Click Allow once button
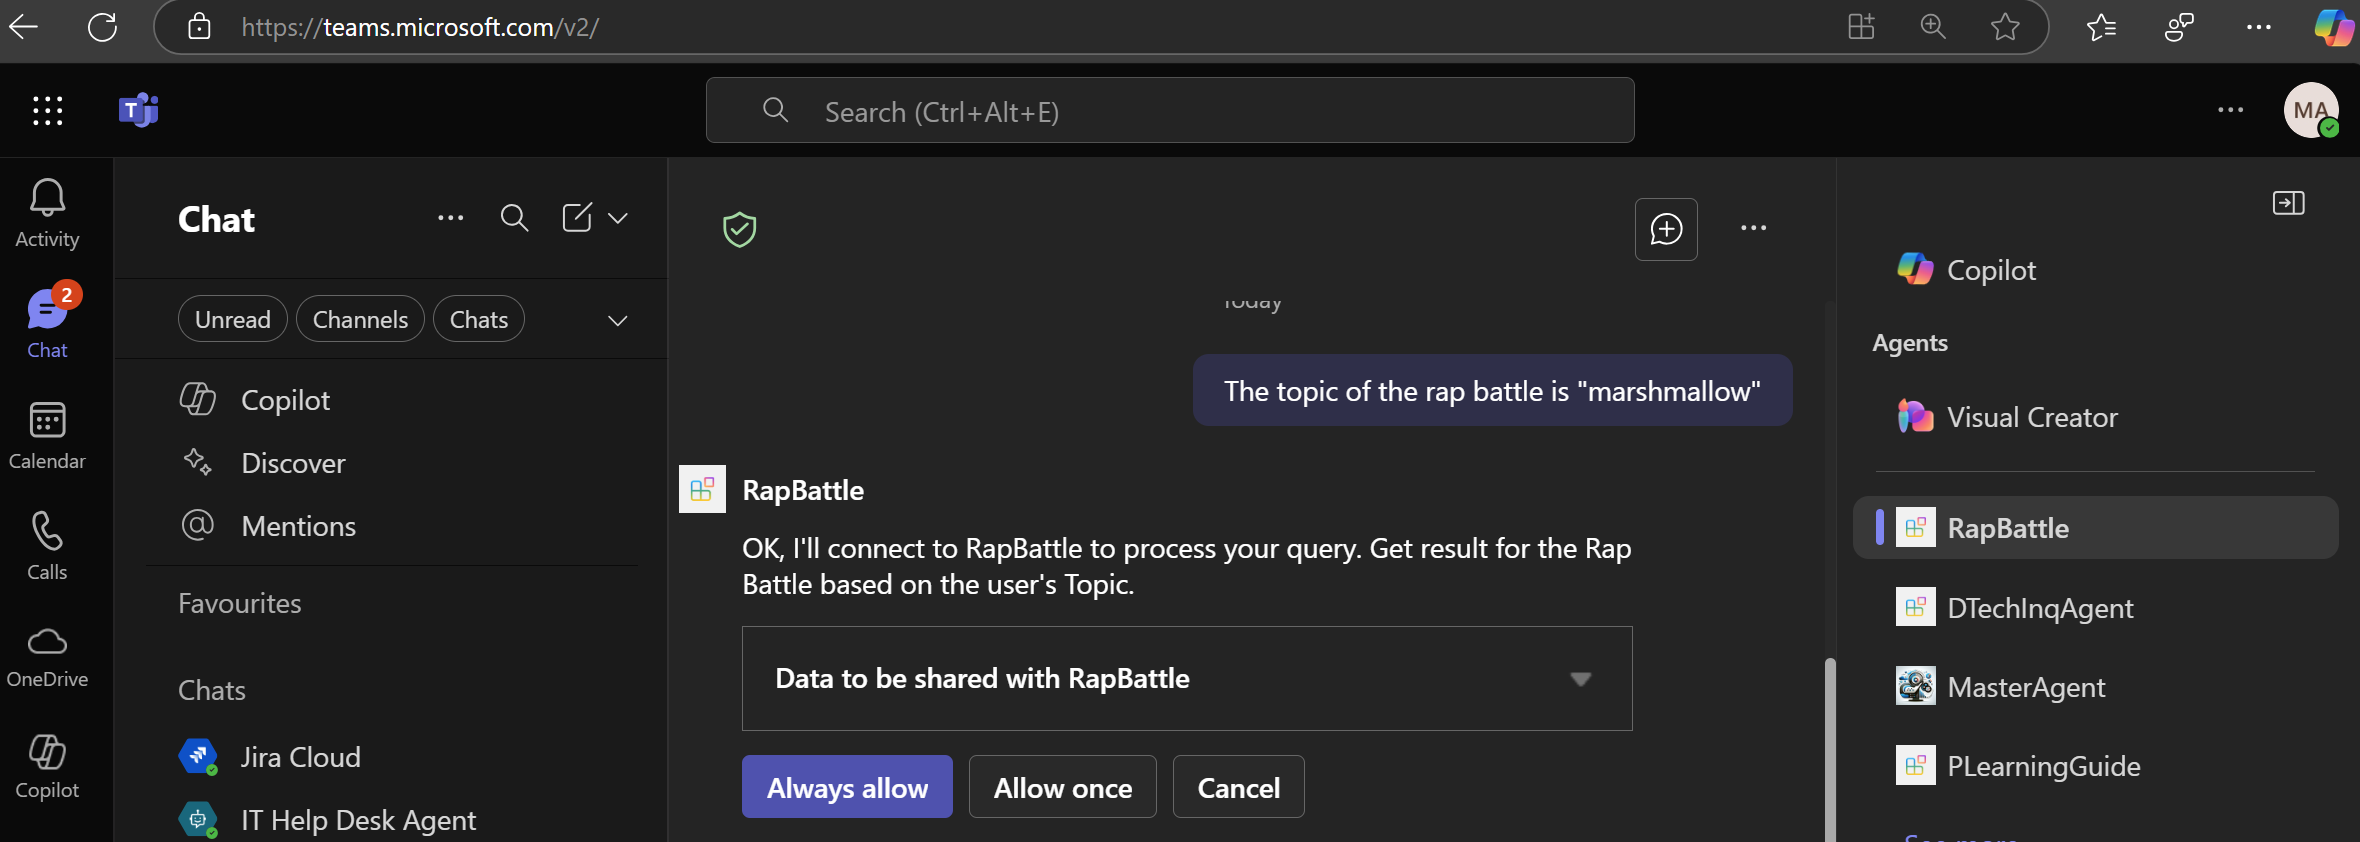The height and width of the screenshot is (842, 2360). (x=1062, y=787)
